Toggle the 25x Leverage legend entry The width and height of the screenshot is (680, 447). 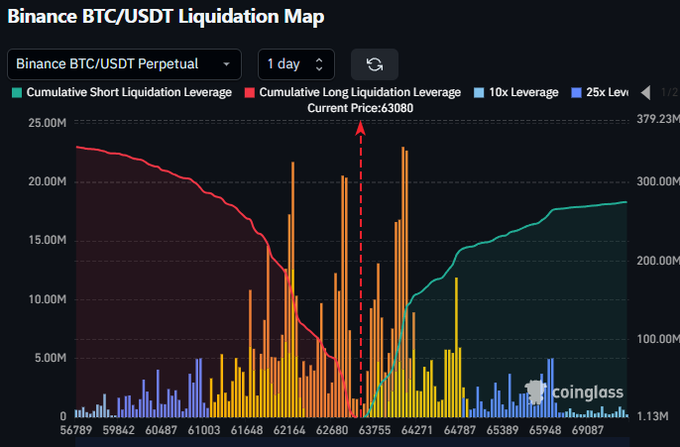click(600, 92)
